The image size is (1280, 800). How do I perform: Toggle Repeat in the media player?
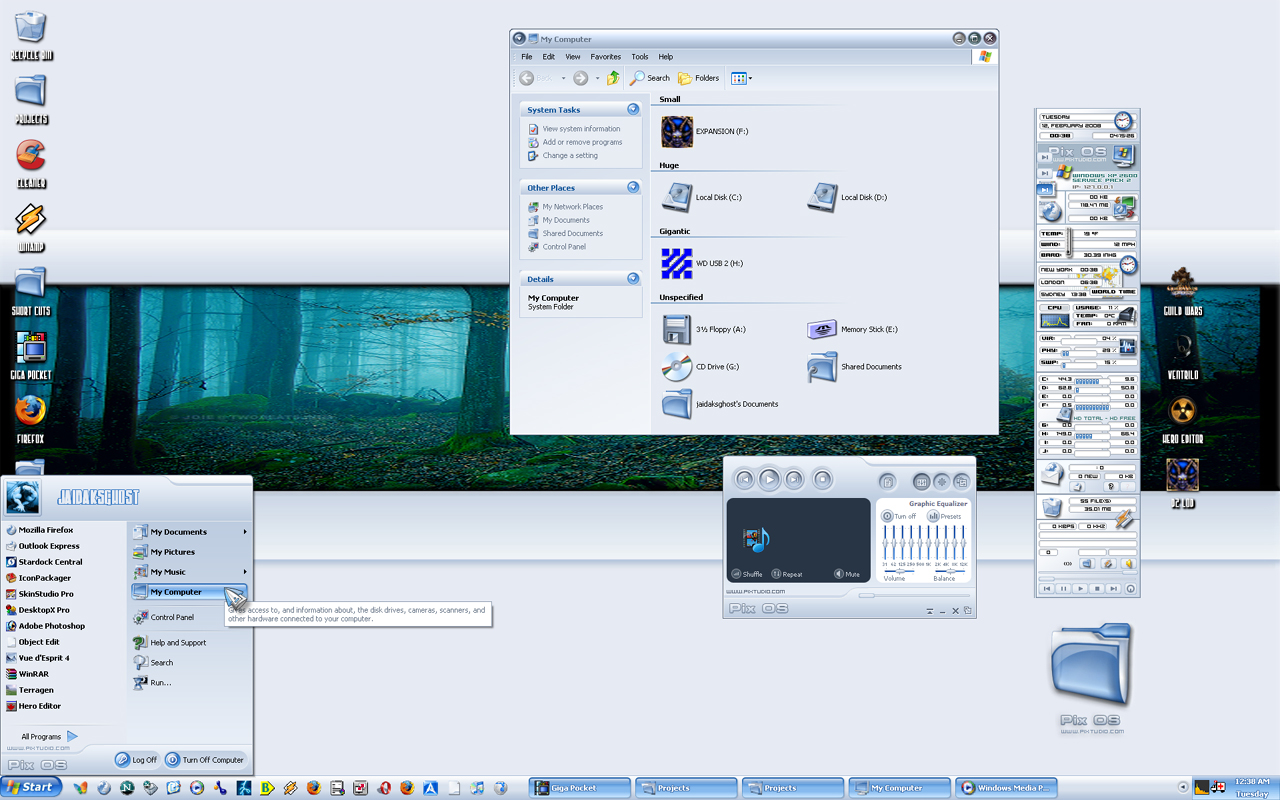tap(787, 574)
